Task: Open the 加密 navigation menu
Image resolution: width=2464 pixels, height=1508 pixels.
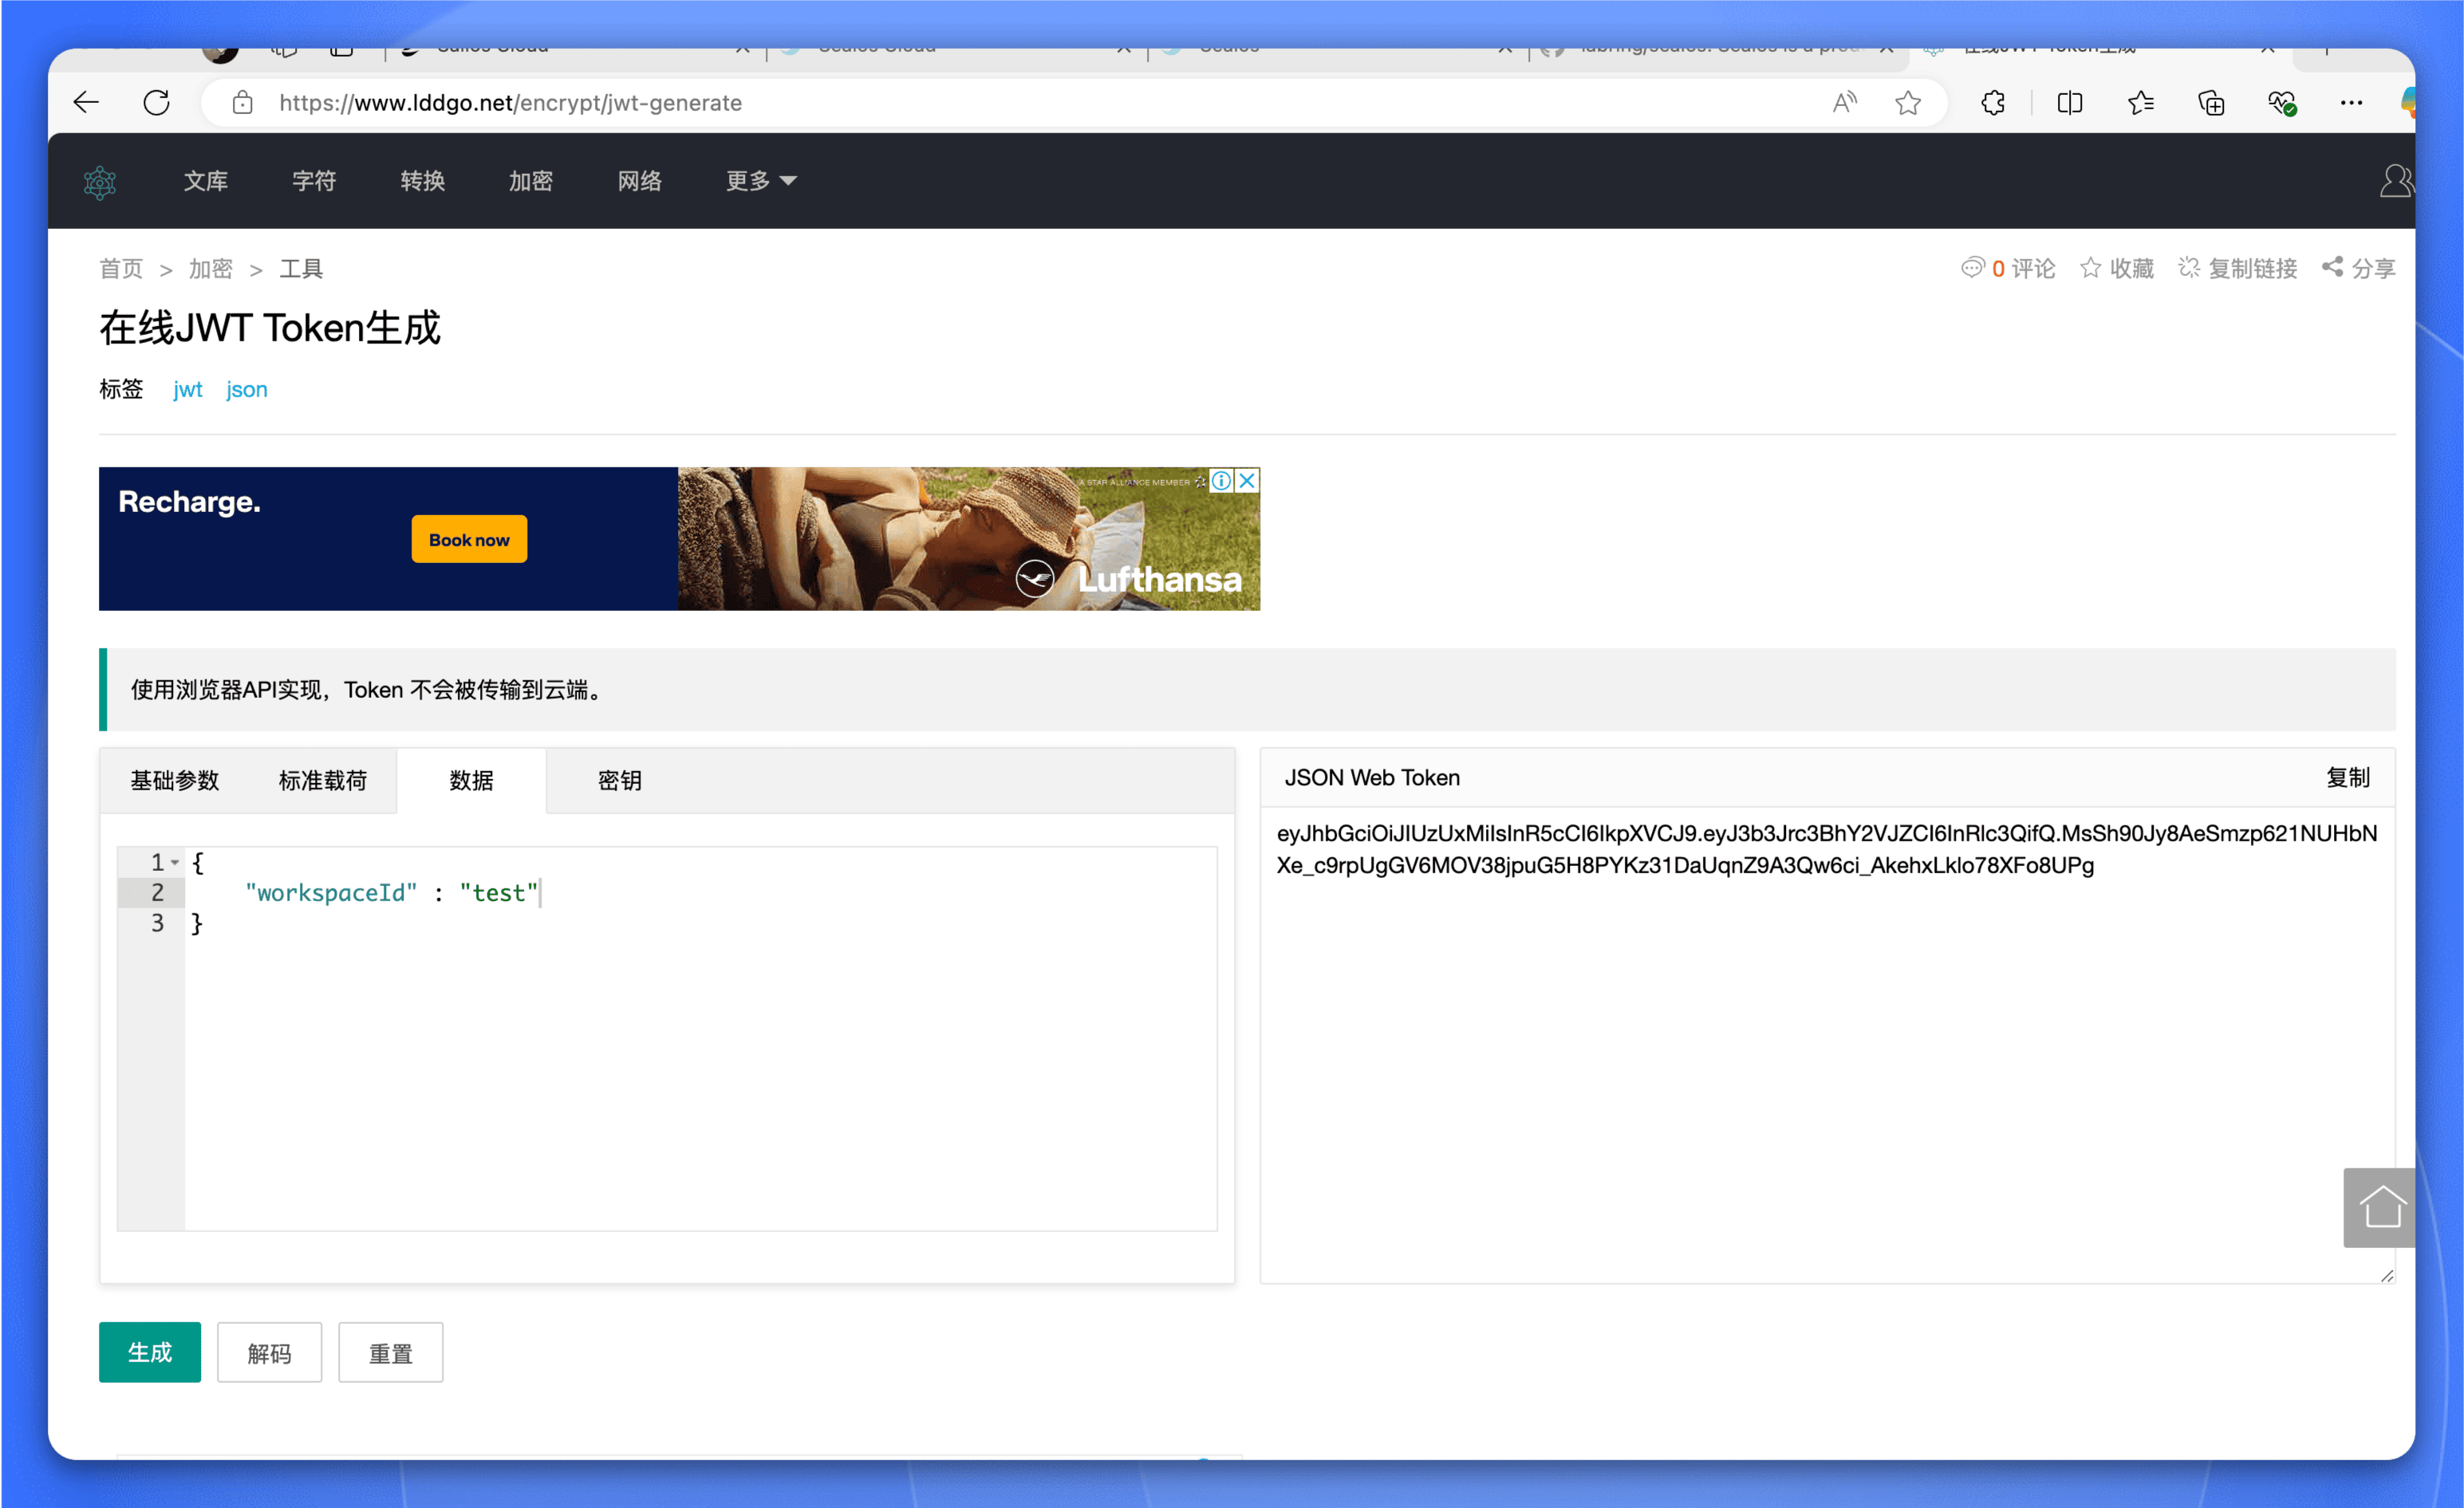Action: click(x=531, y=181)
